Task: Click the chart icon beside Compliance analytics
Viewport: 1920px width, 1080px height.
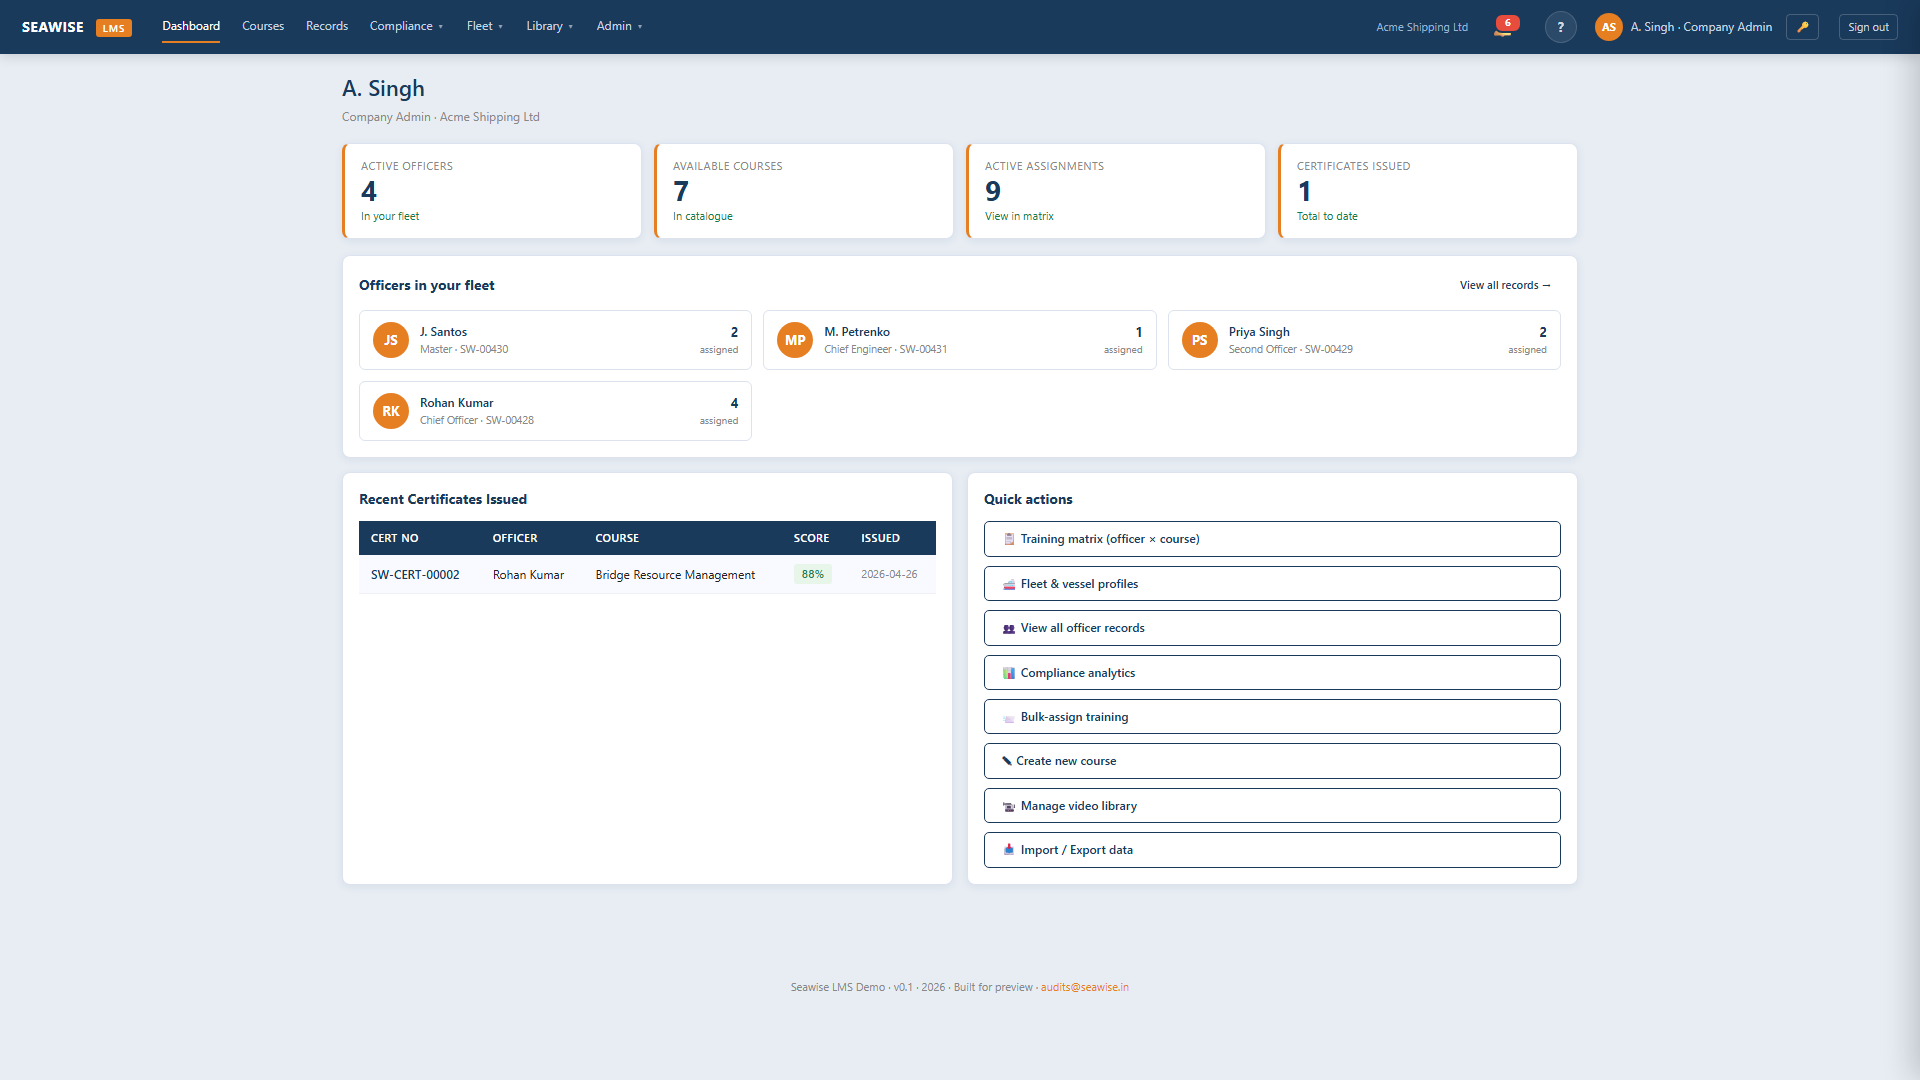Action: click(x=1009, y=673)
